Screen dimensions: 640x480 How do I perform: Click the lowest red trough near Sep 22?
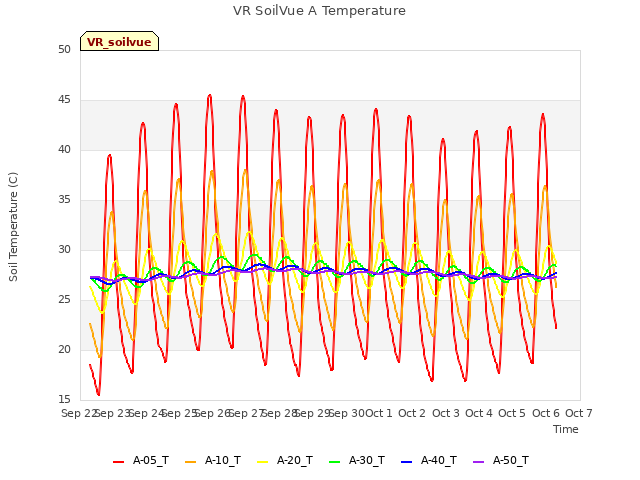pyautogui.click(x=99, y=394)
